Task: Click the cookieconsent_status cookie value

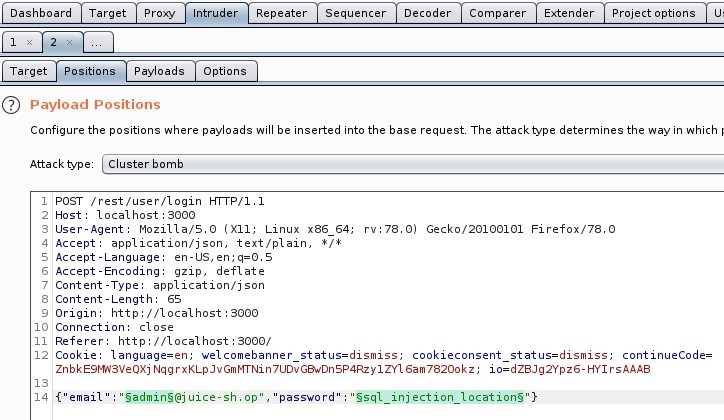Action: point(584,355)
